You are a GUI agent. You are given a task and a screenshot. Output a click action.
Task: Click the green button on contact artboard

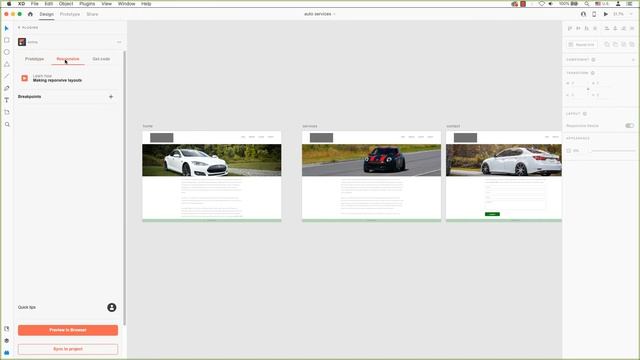point(492,214)
